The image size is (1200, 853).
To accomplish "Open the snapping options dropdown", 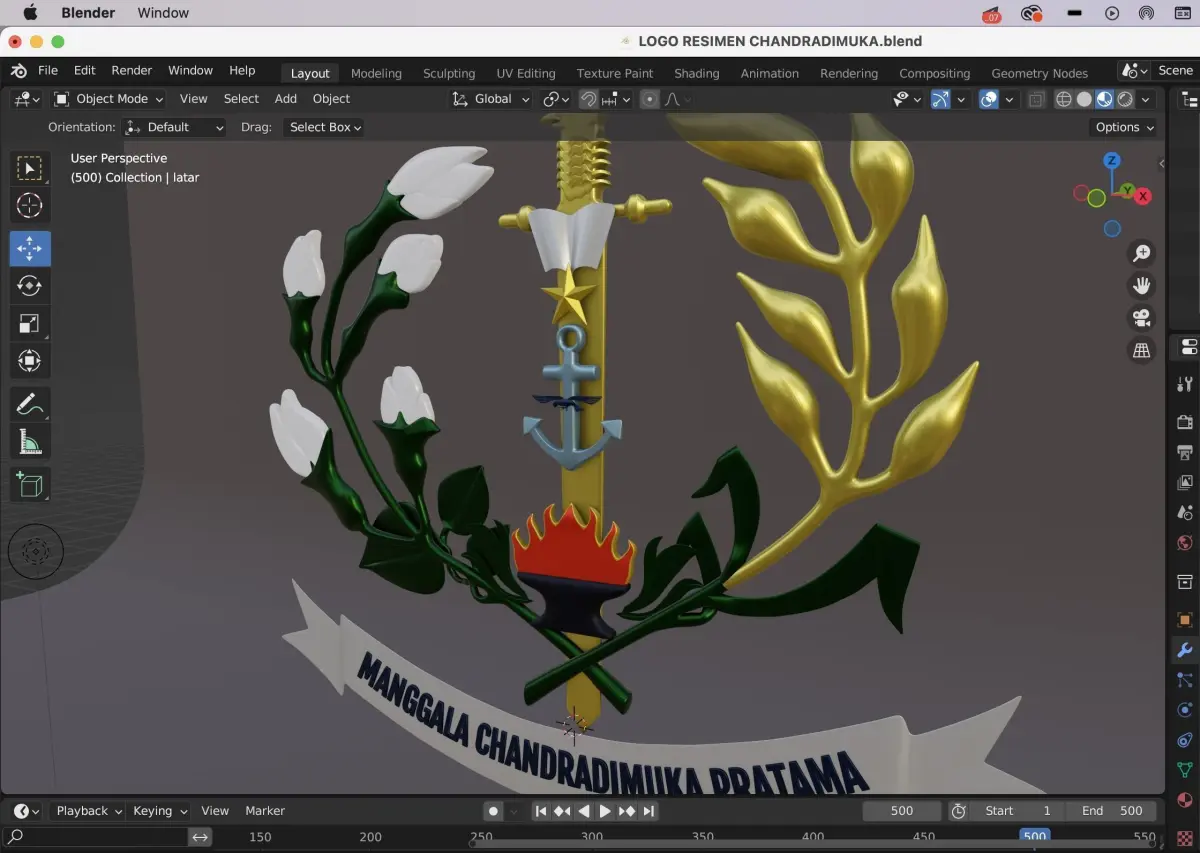I will 615,99.
